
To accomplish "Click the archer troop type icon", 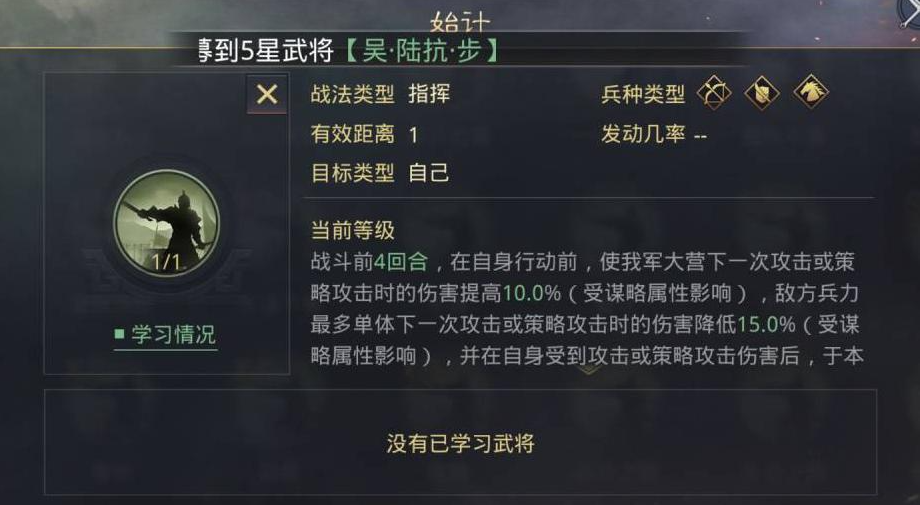I will (714, 93).
